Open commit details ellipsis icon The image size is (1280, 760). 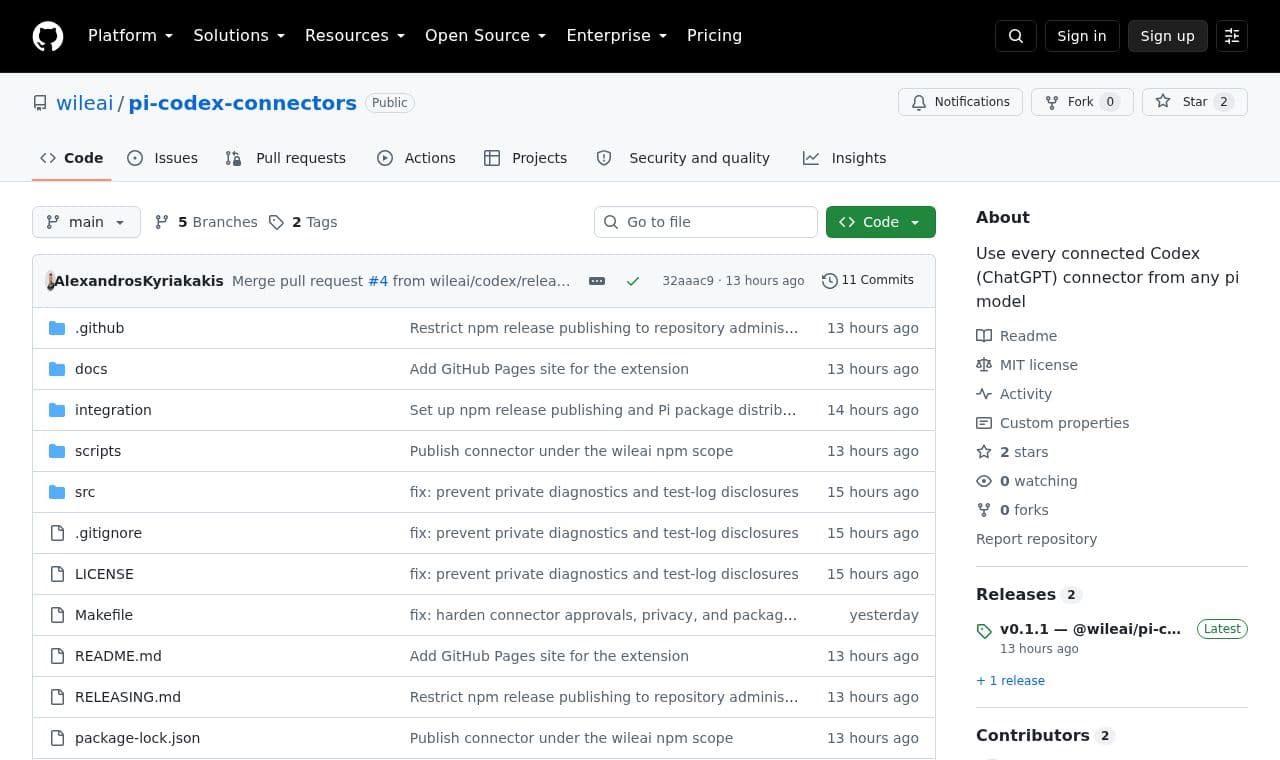click(597, 281)
